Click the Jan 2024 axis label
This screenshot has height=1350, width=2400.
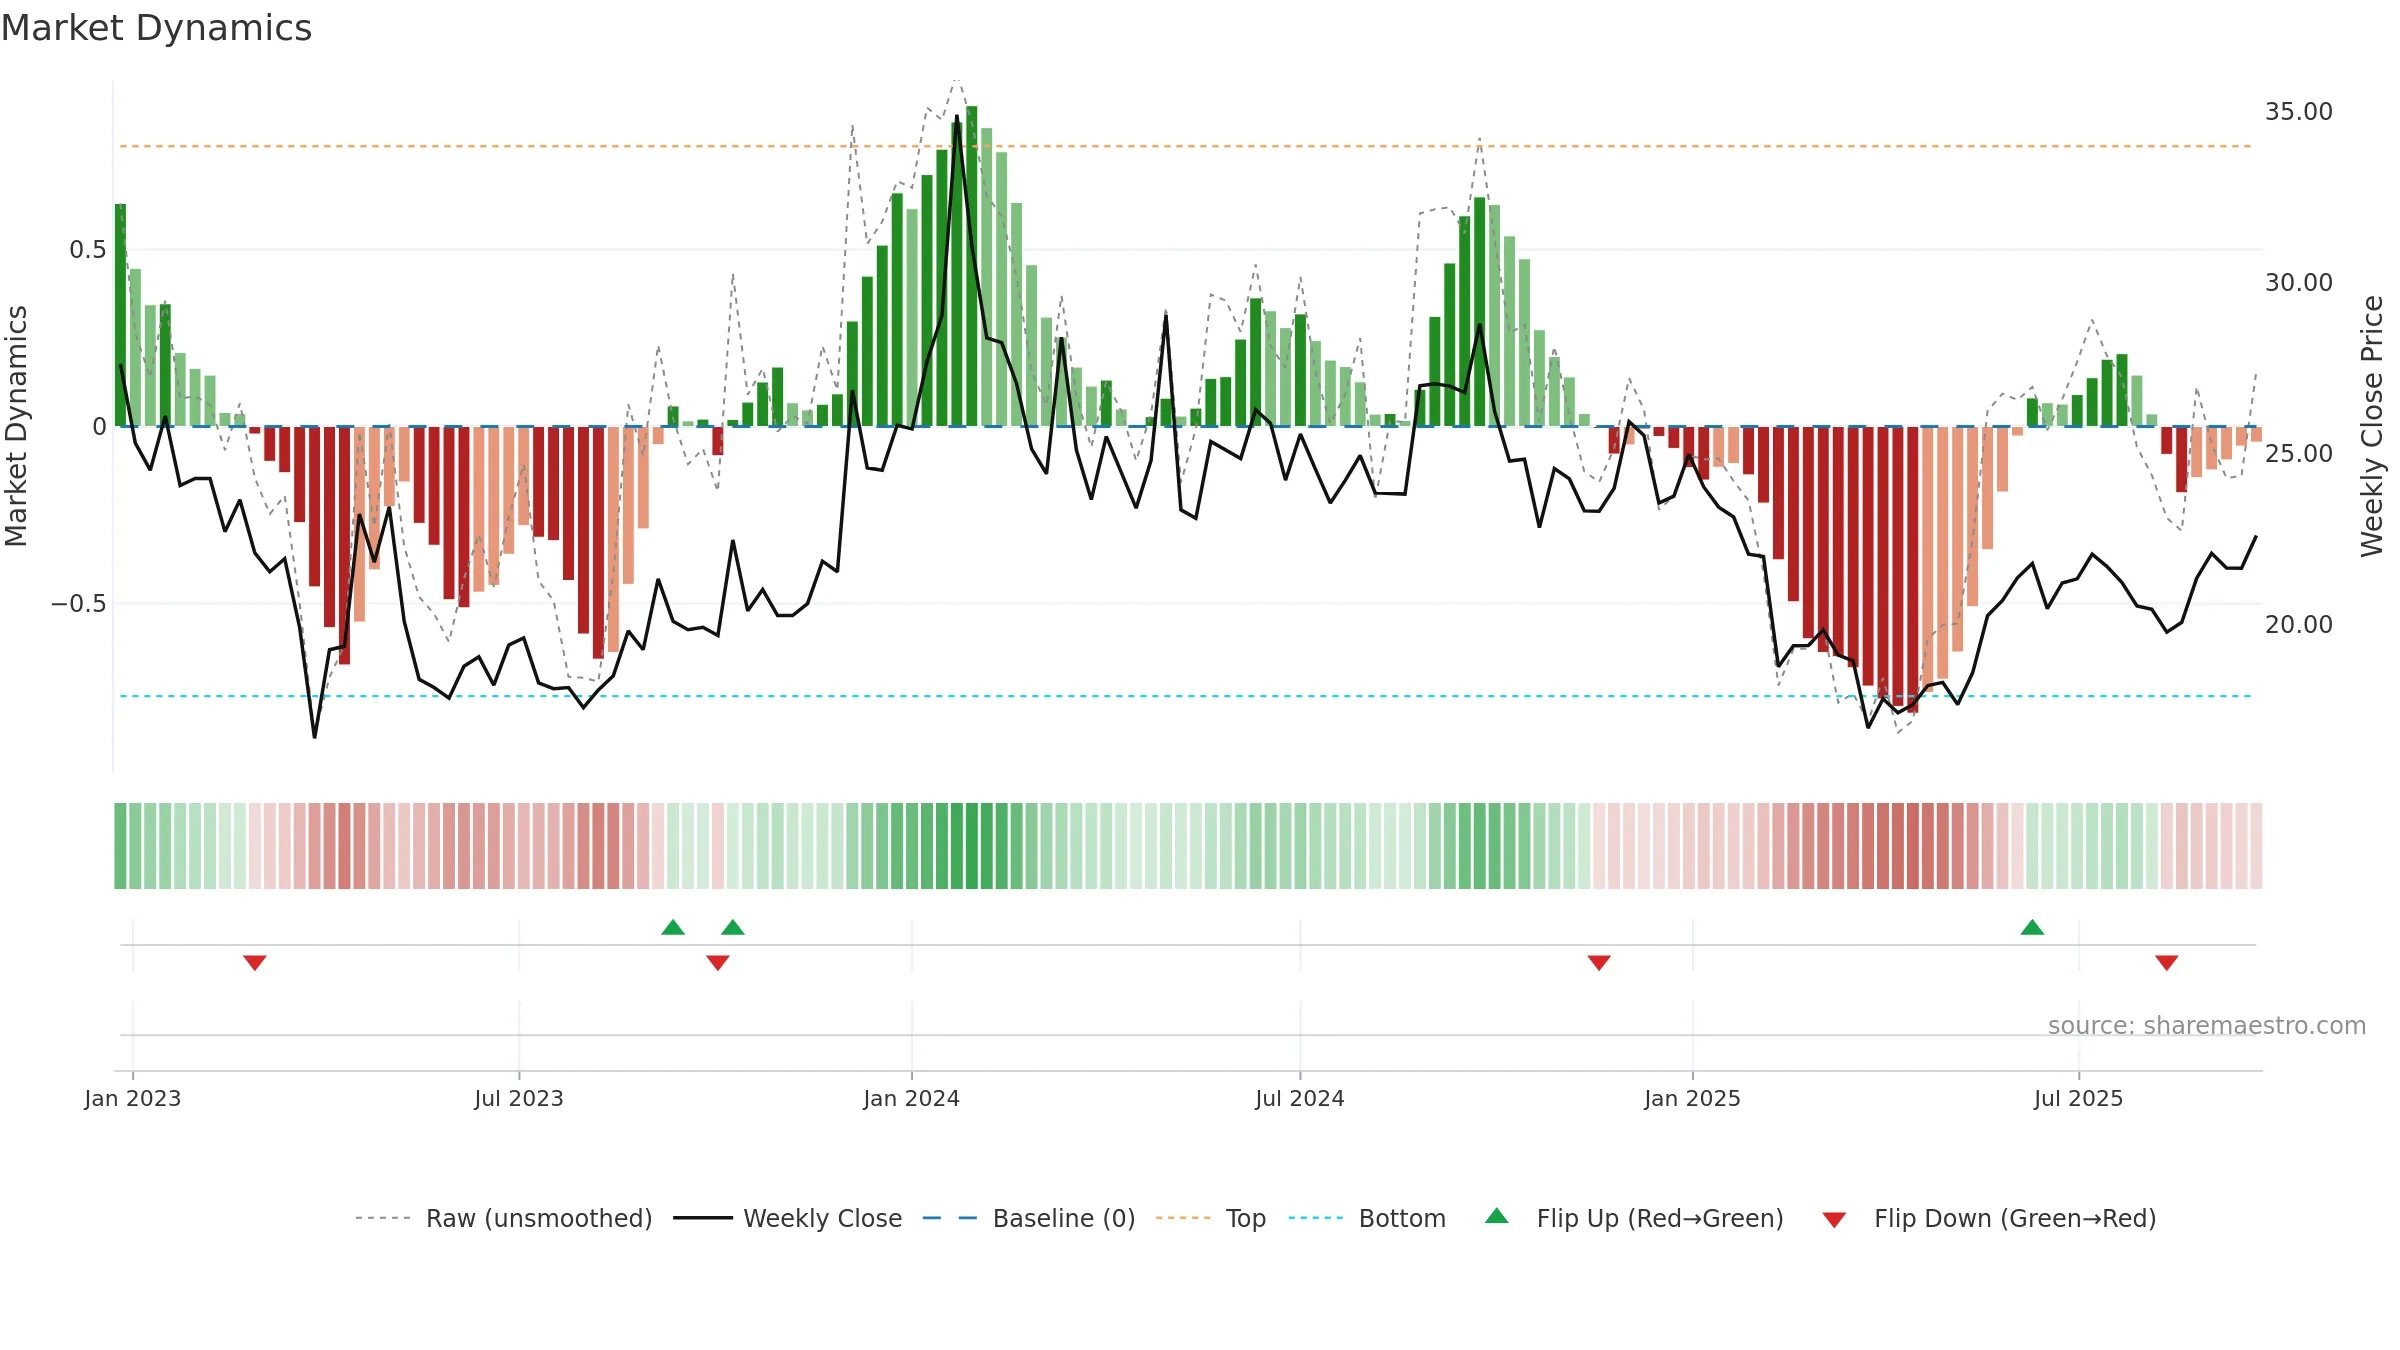tap(912, 1098)
